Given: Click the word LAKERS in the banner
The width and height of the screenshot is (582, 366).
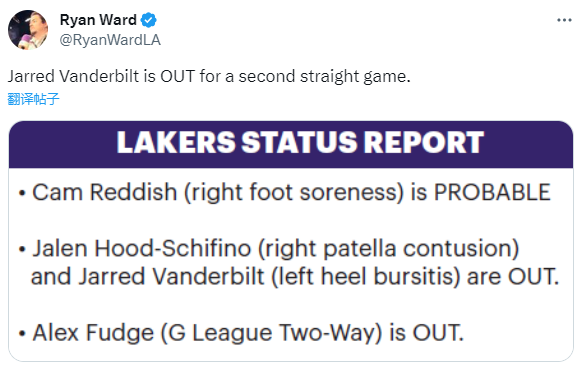Looking at the screenshot, I should (x=176, y=142).
